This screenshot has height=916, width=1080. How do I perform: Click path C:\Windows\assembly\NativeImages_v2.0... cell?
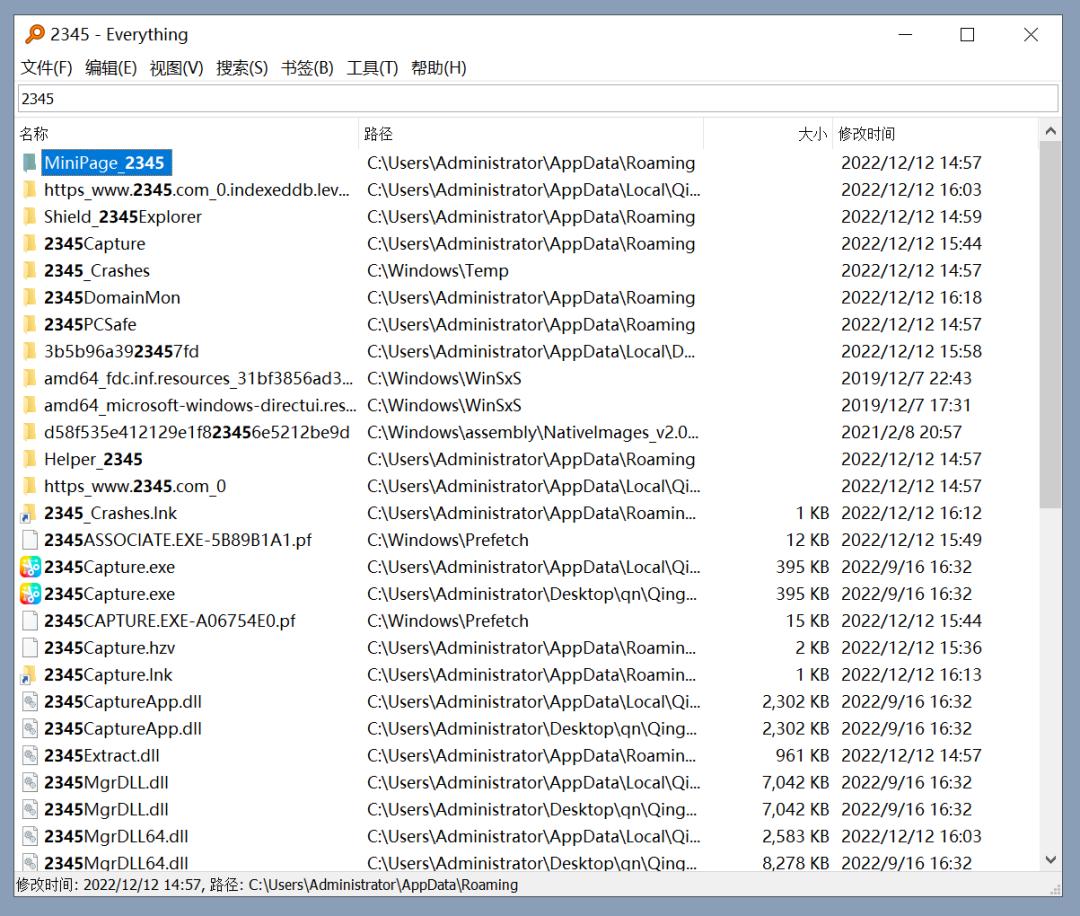(x=532, y=433)
